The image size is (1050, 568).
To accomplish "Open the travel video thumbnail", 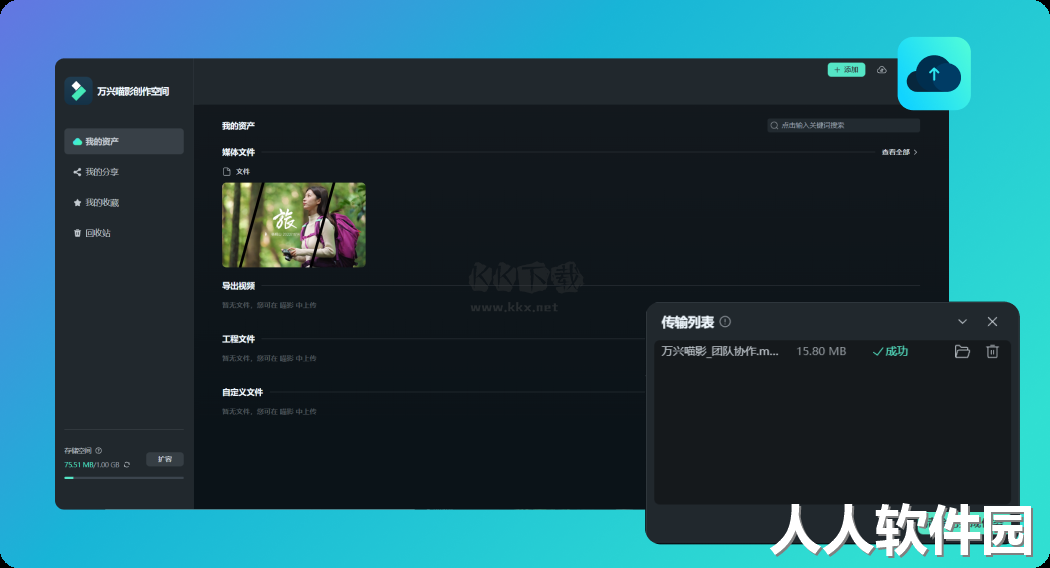I will pos(294,225).
